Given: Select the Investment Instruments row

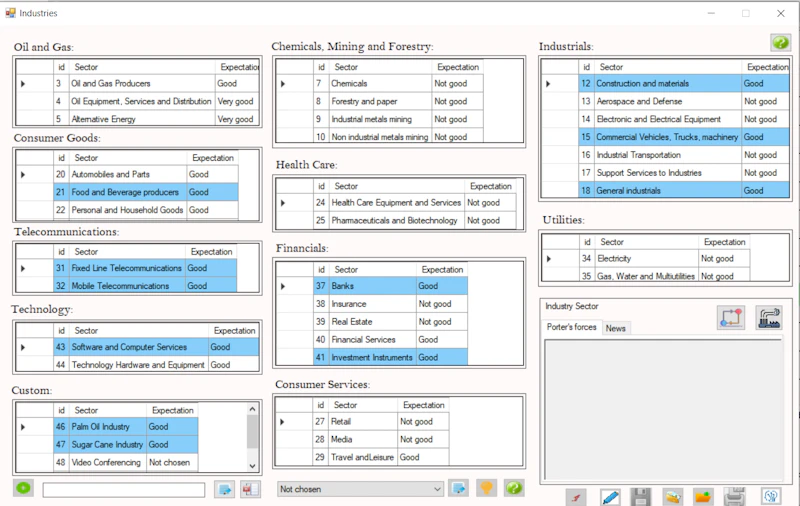Looking at the screenshot, I should pos(372,358).
